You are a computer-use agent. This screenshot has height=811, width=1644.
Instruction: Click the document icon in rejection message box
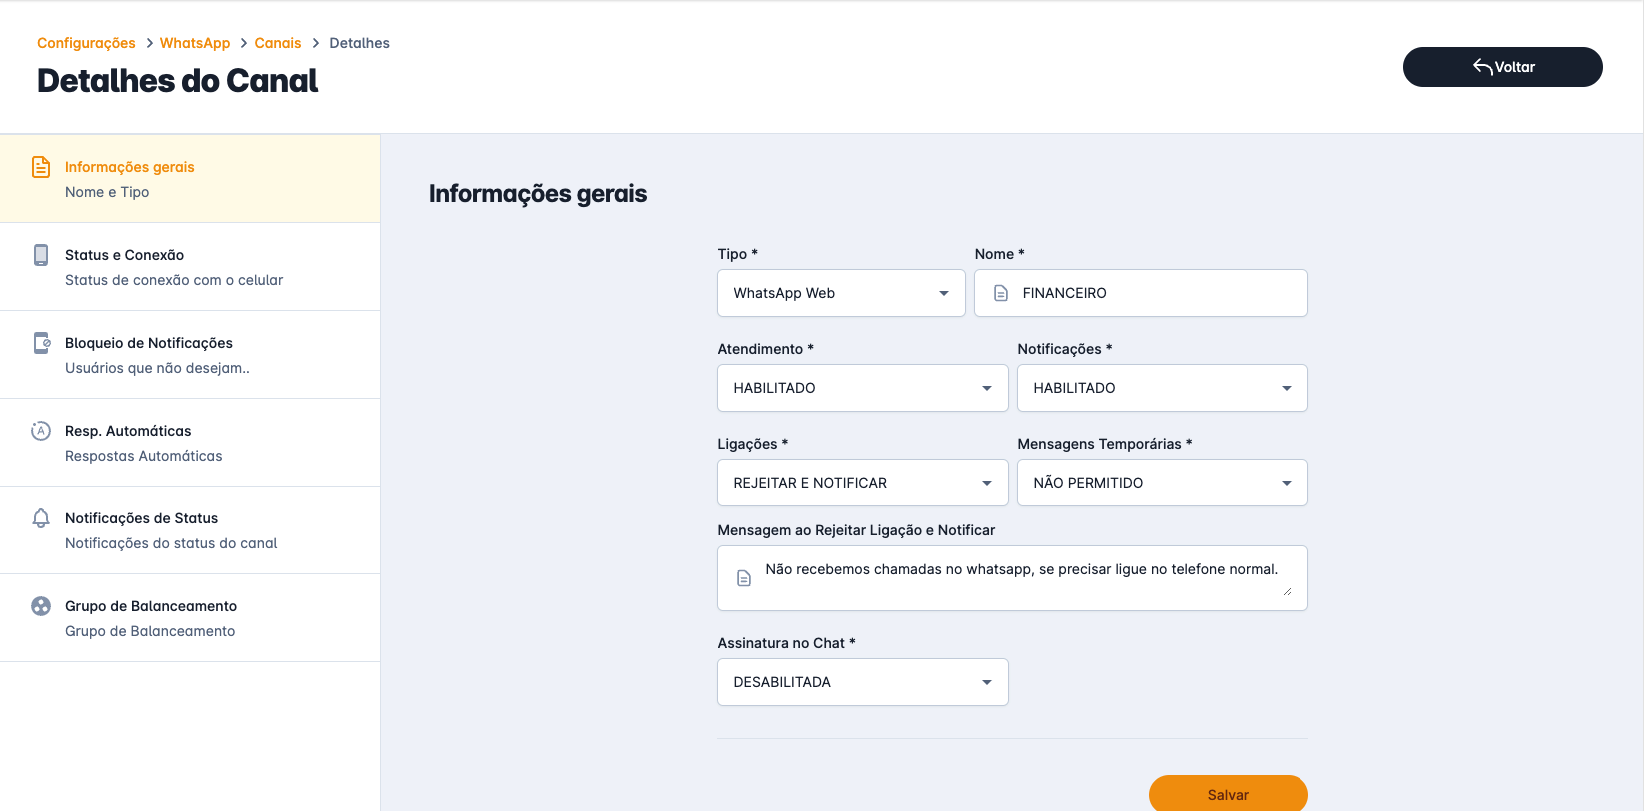744,578
